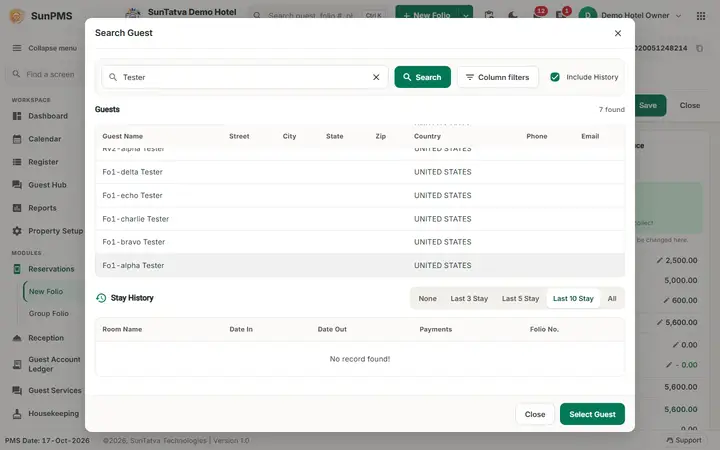Select the Fo1-echo Tester row
This screenshot has height=450, width=720.
tap(360, 195)
